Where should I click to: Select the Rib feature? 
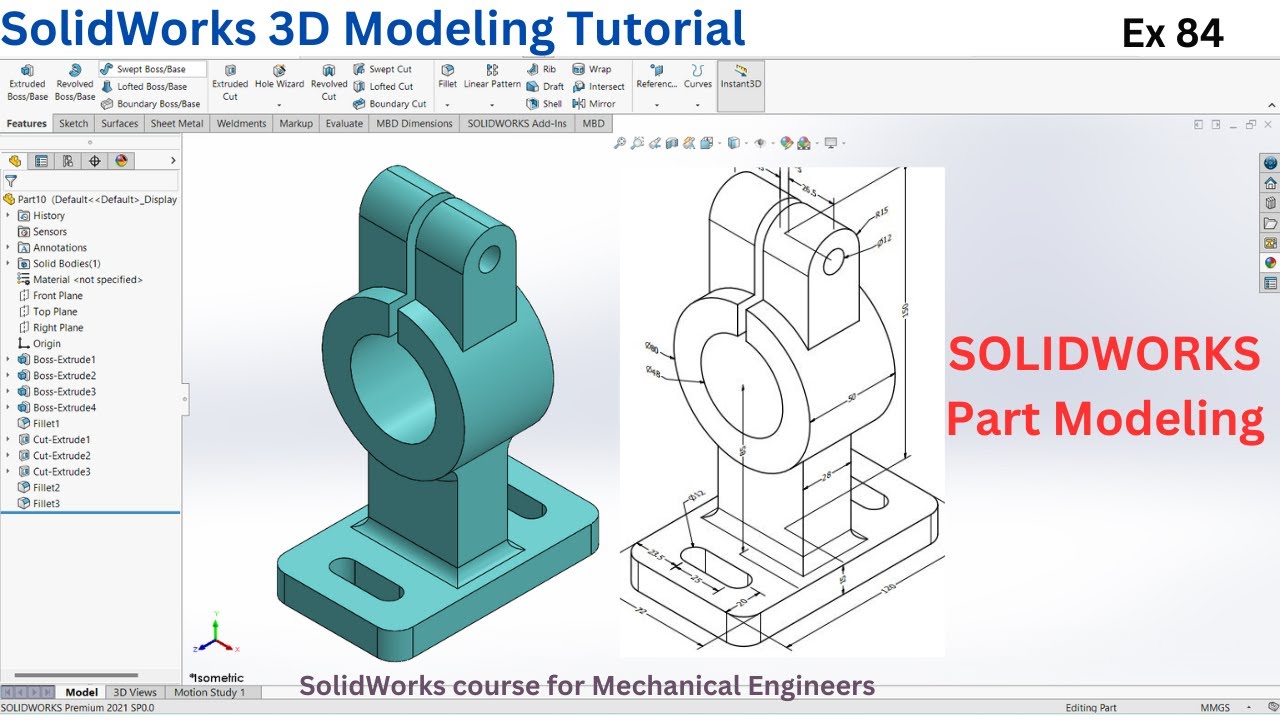click(541, 69)
